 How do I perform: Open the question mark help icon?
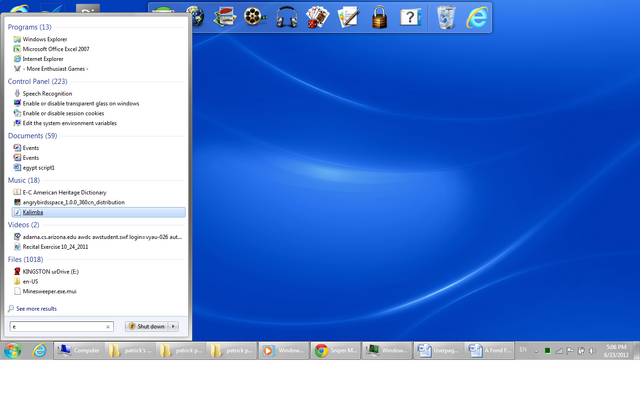tap(410, 17)
